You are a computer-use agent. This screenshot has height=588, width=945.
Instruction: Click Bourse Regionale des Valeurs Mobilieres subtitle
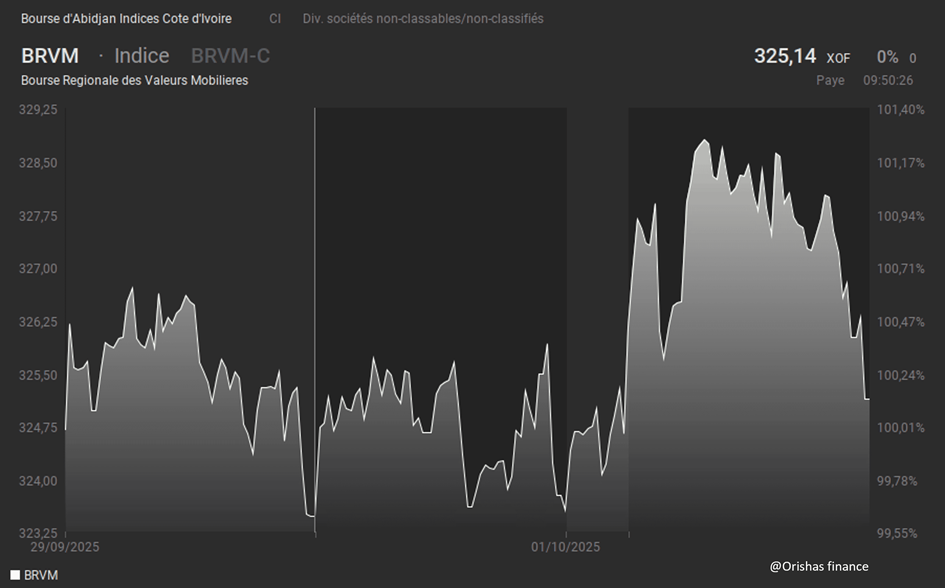click(134, 80)
